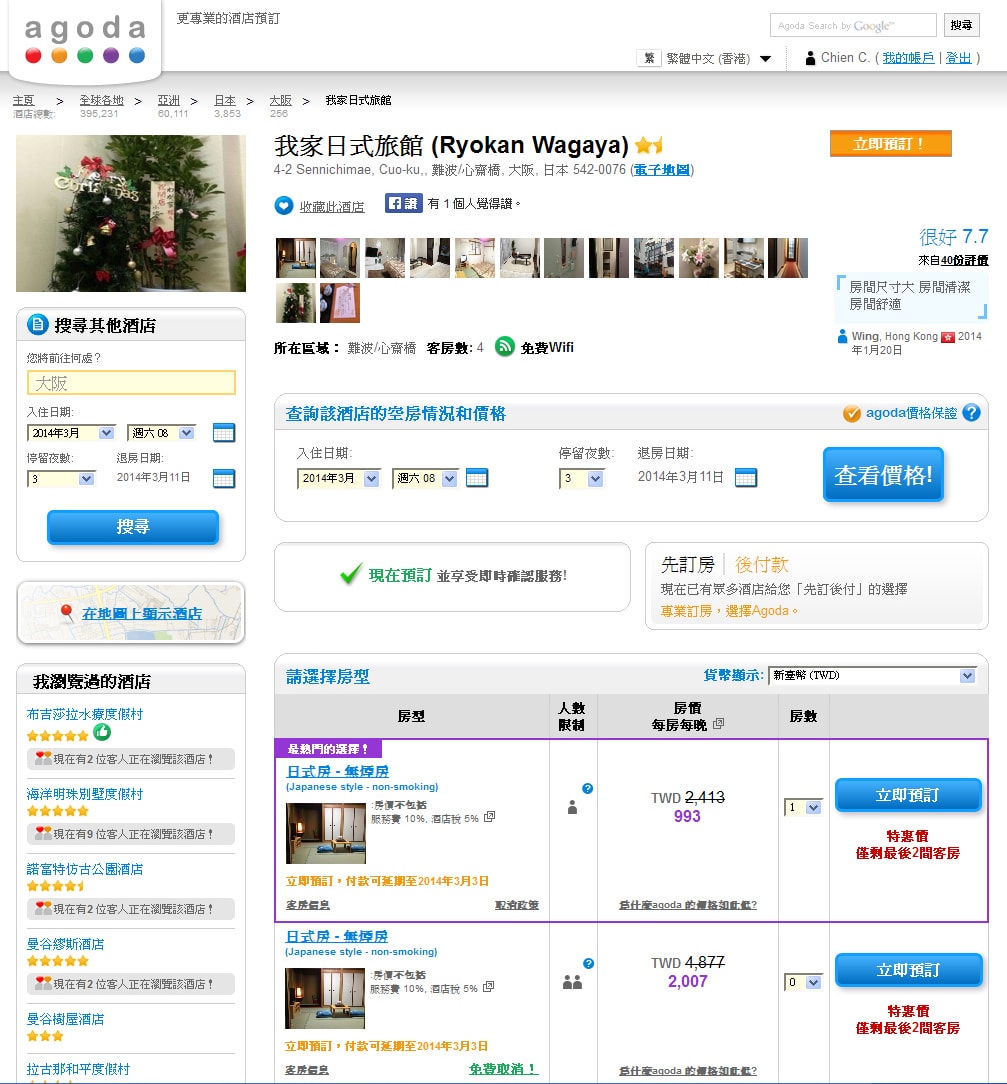Viewport: 1007px width, 1084px height.
Task: Click the occupancy help icon in the TWD 2,007 row
Action: [588, 963]
